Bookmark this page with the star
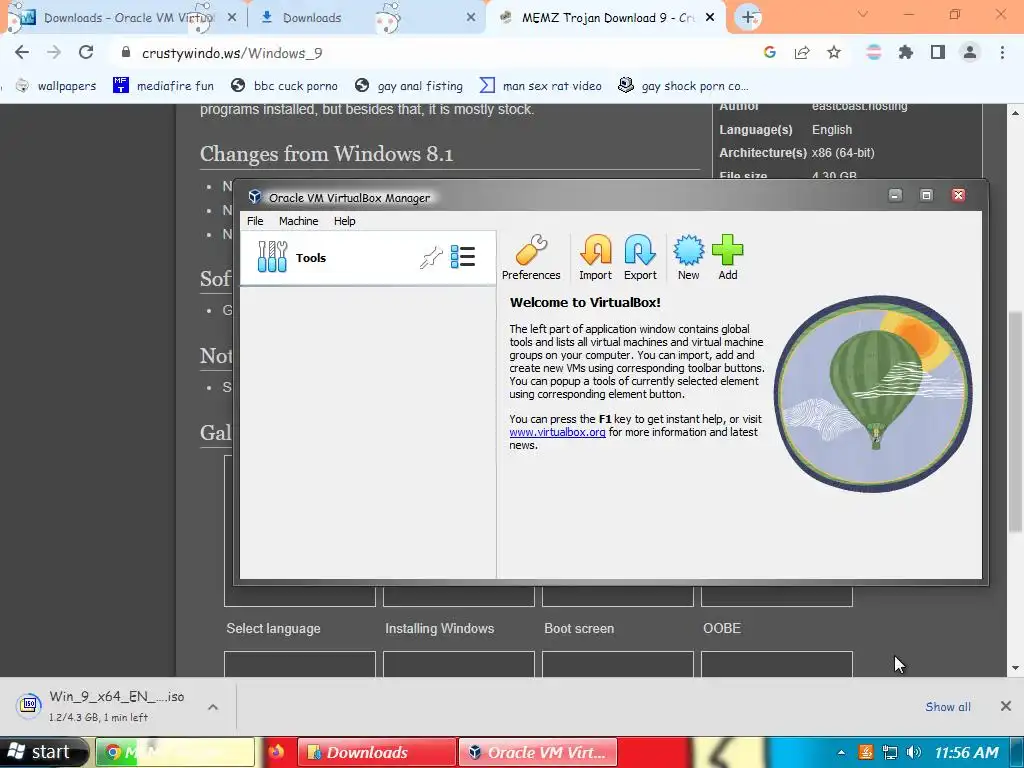 coord(834,52)
